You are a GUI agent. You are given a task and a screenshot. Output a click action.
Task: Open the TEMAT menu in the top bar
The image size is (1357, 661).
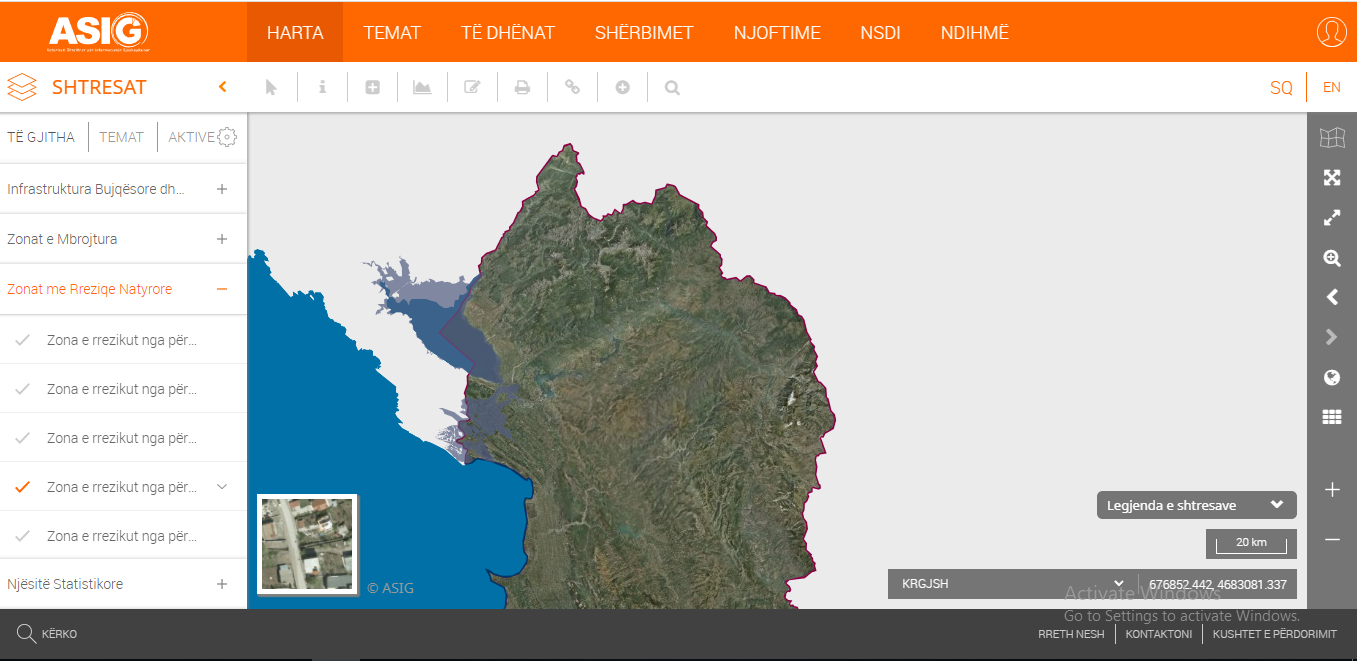[392, 32]
